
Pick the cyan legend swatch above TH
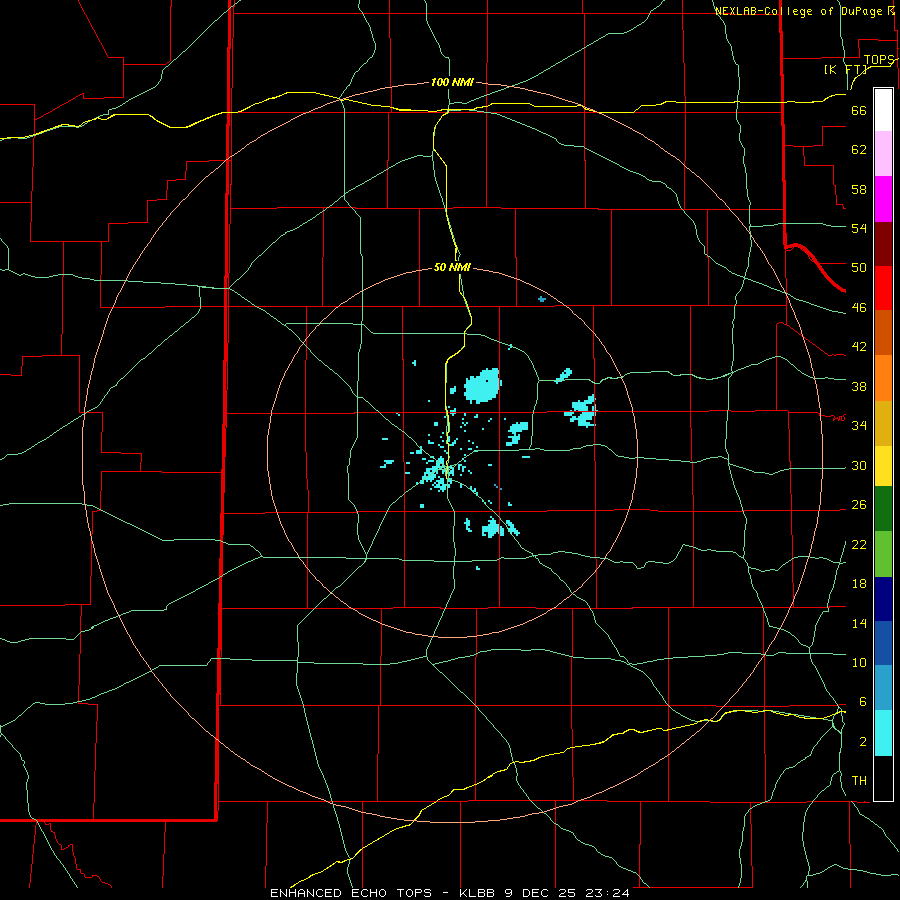883,734
